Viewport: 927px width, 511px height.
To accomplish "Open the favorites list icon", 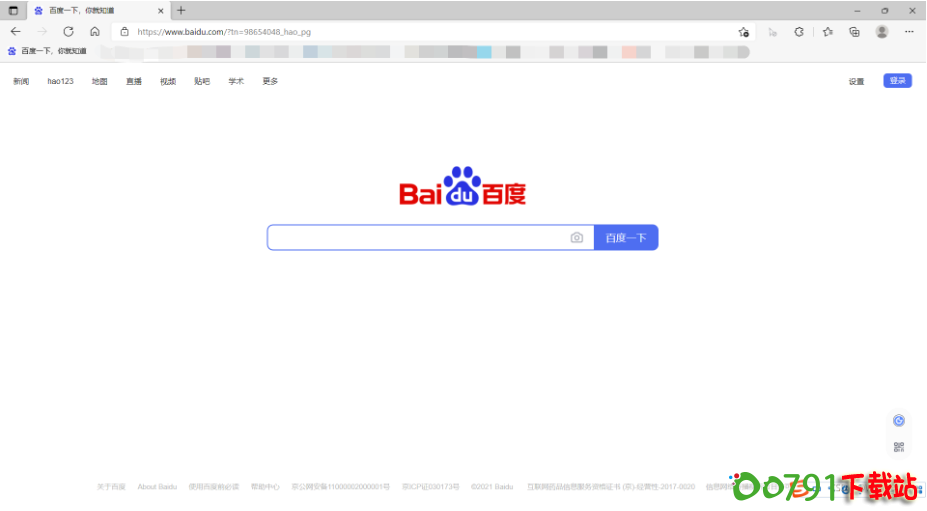I will pyautogui.click(x=827, y=32).
